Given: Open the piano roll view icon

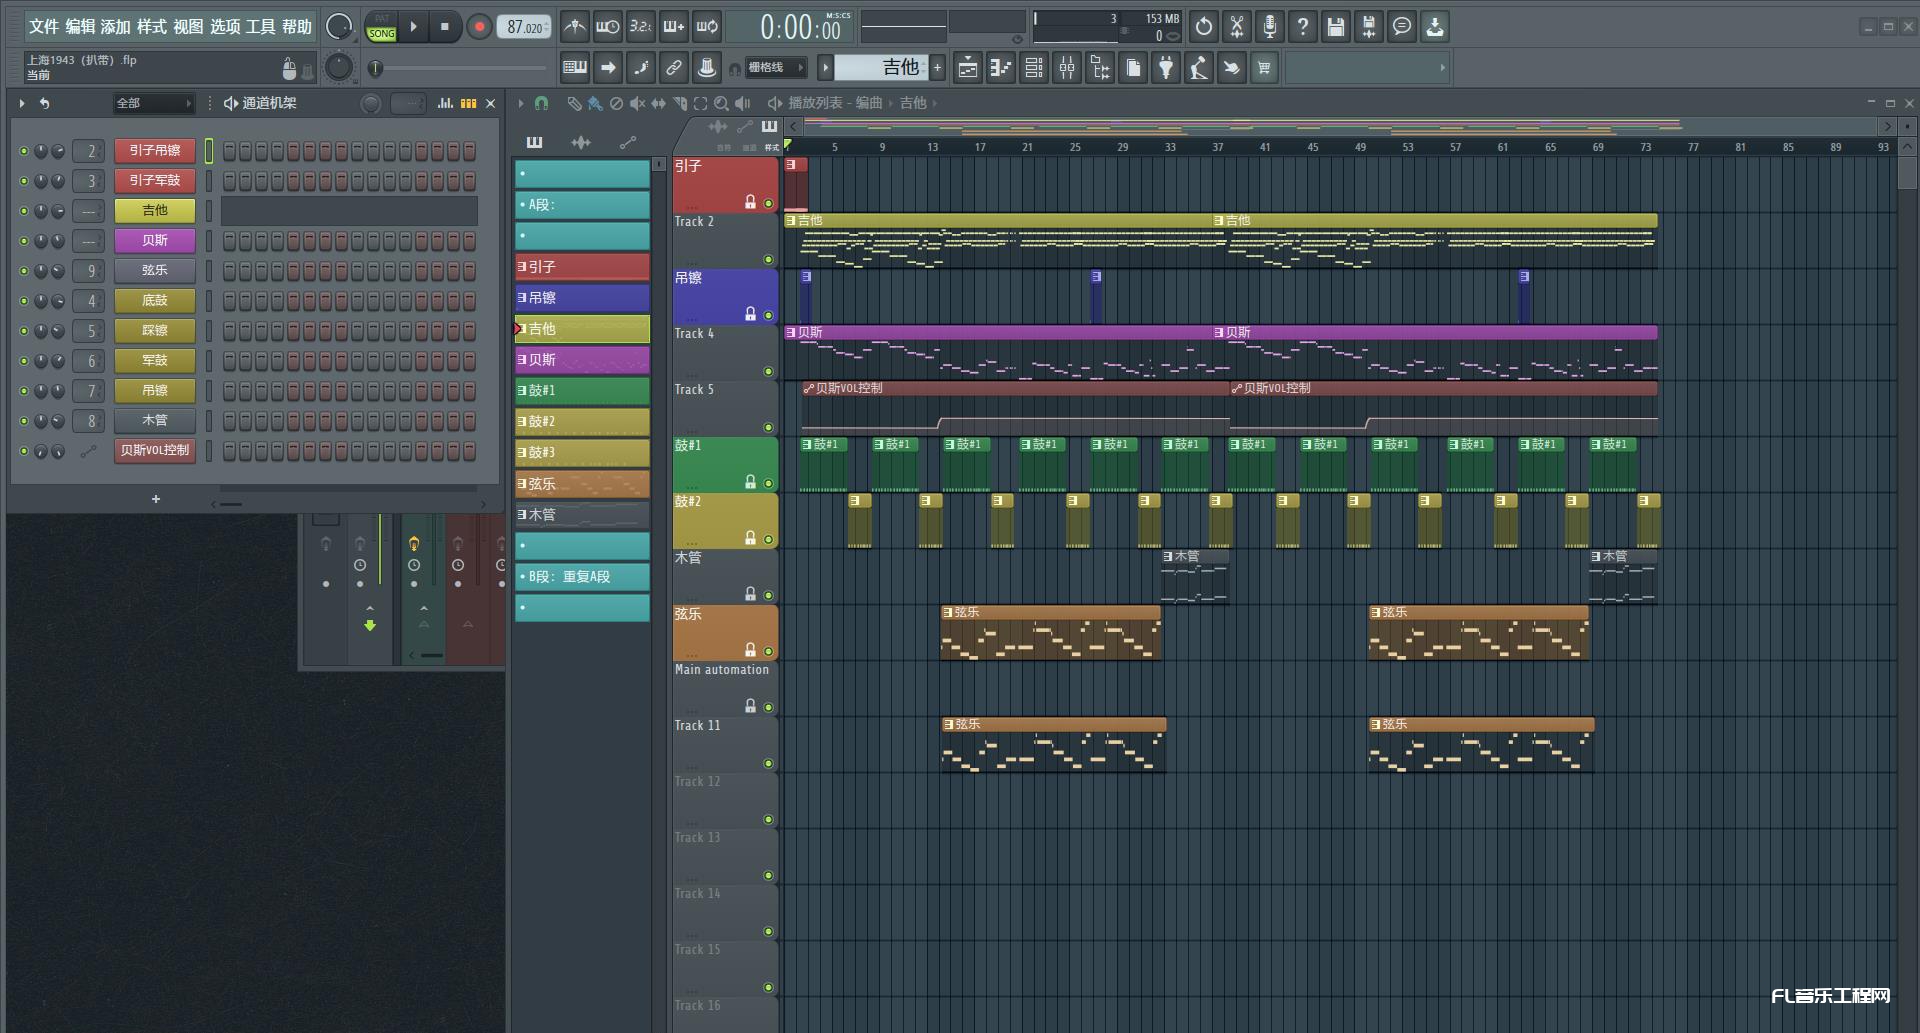Looking at the screenshot, I should (1000, 68).
